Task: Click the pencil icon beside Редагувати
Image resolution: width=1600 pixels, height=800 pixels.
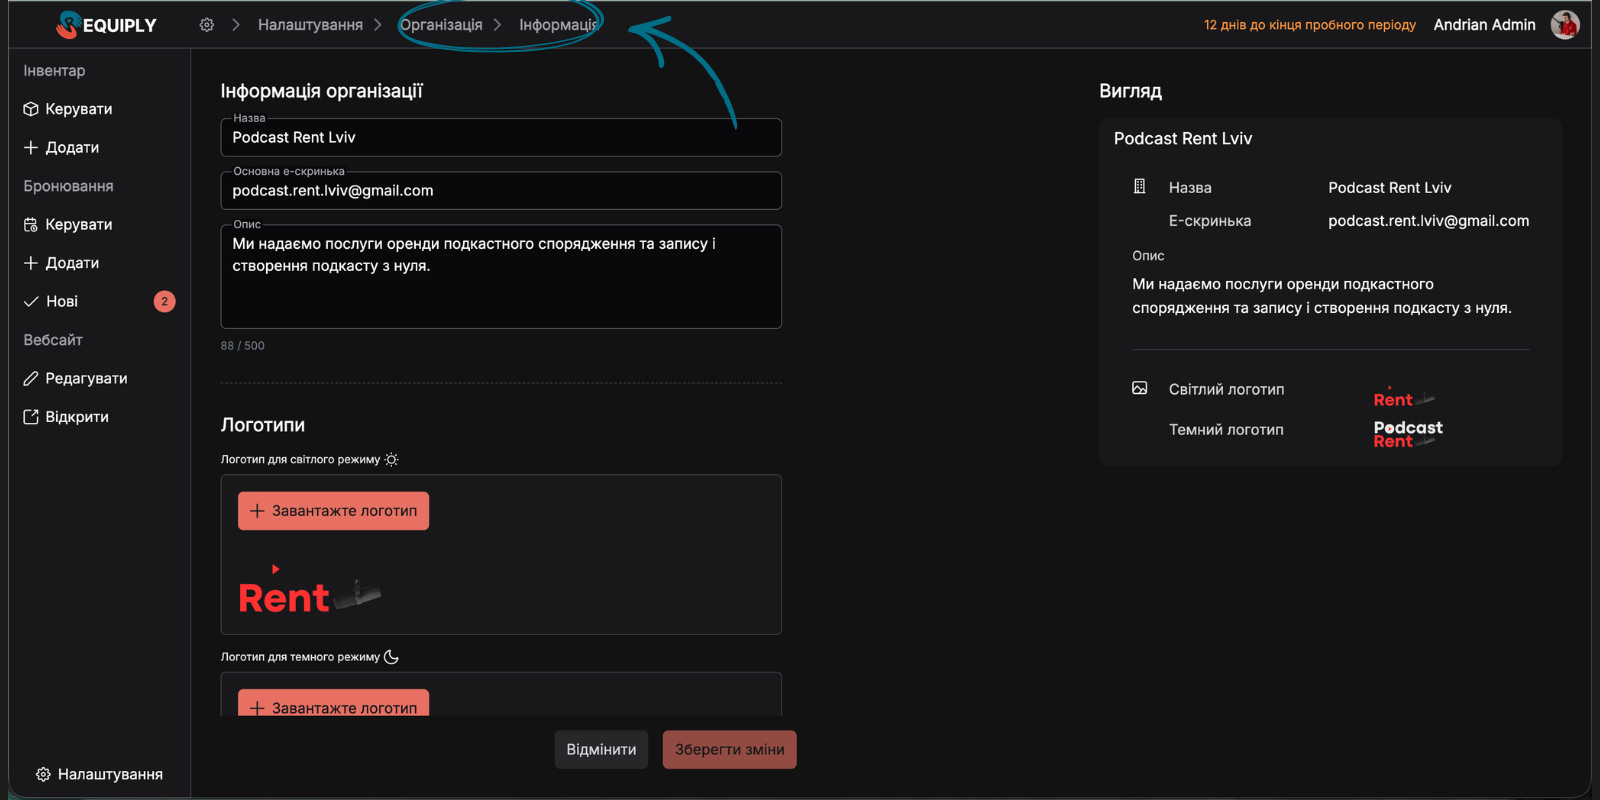Action: tap(31, 378)
